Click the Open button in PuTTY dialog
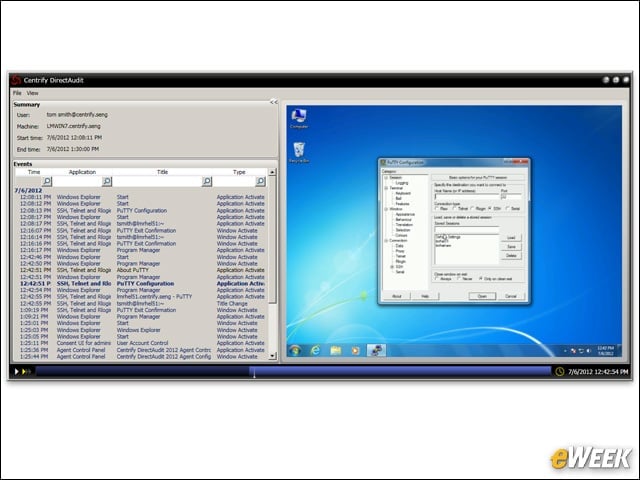The height and width of the screenshot is (480, 640). tap(482, 296)
